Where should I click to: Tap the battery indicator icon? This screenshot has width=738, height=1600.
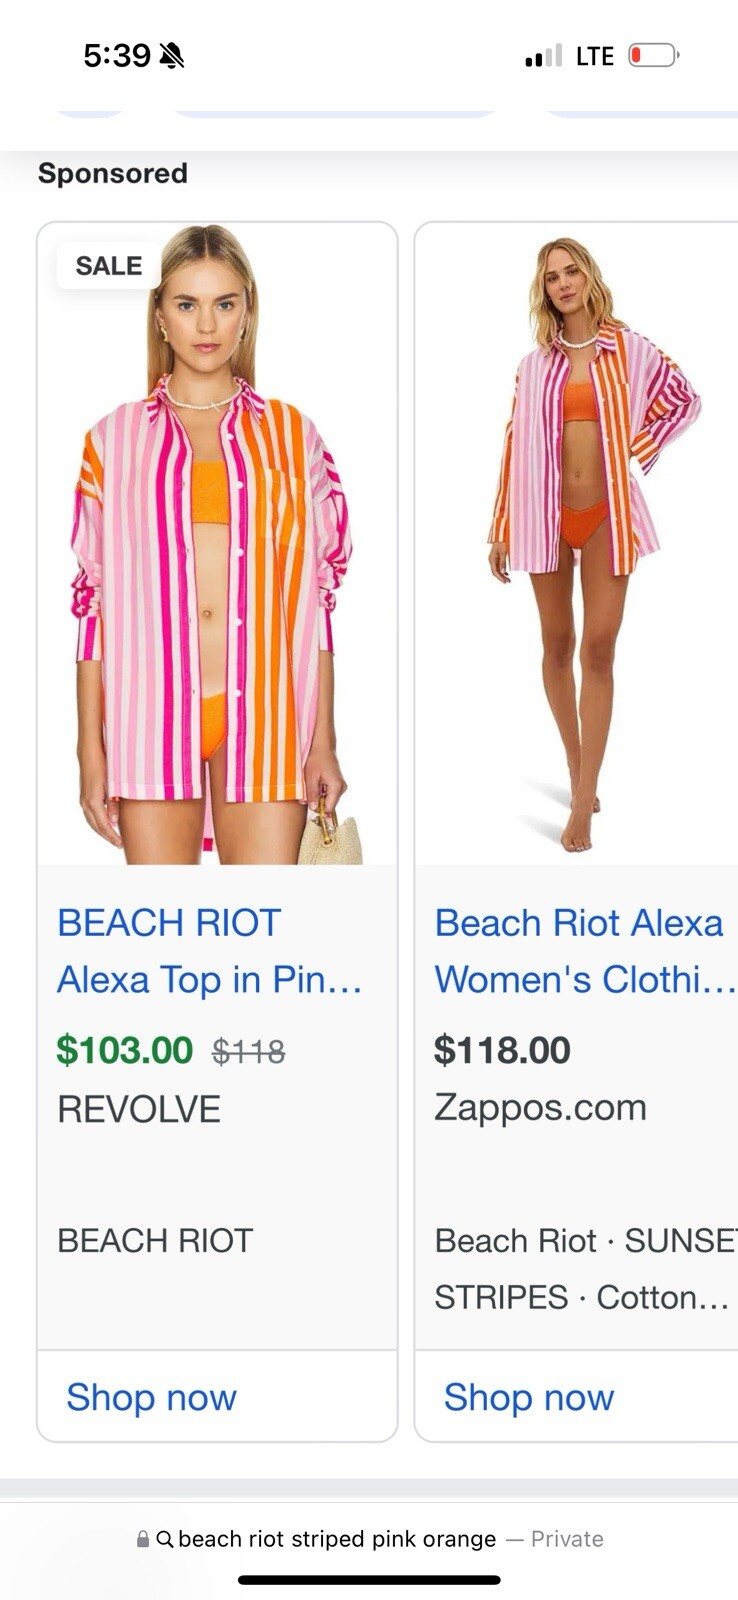click(654, 55)
